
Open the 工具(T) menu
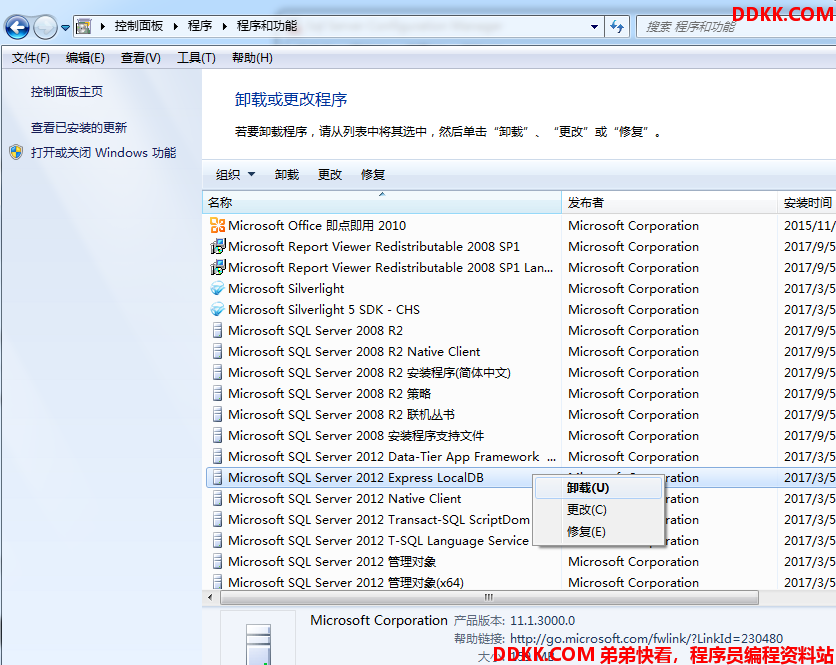coord(196,58)
